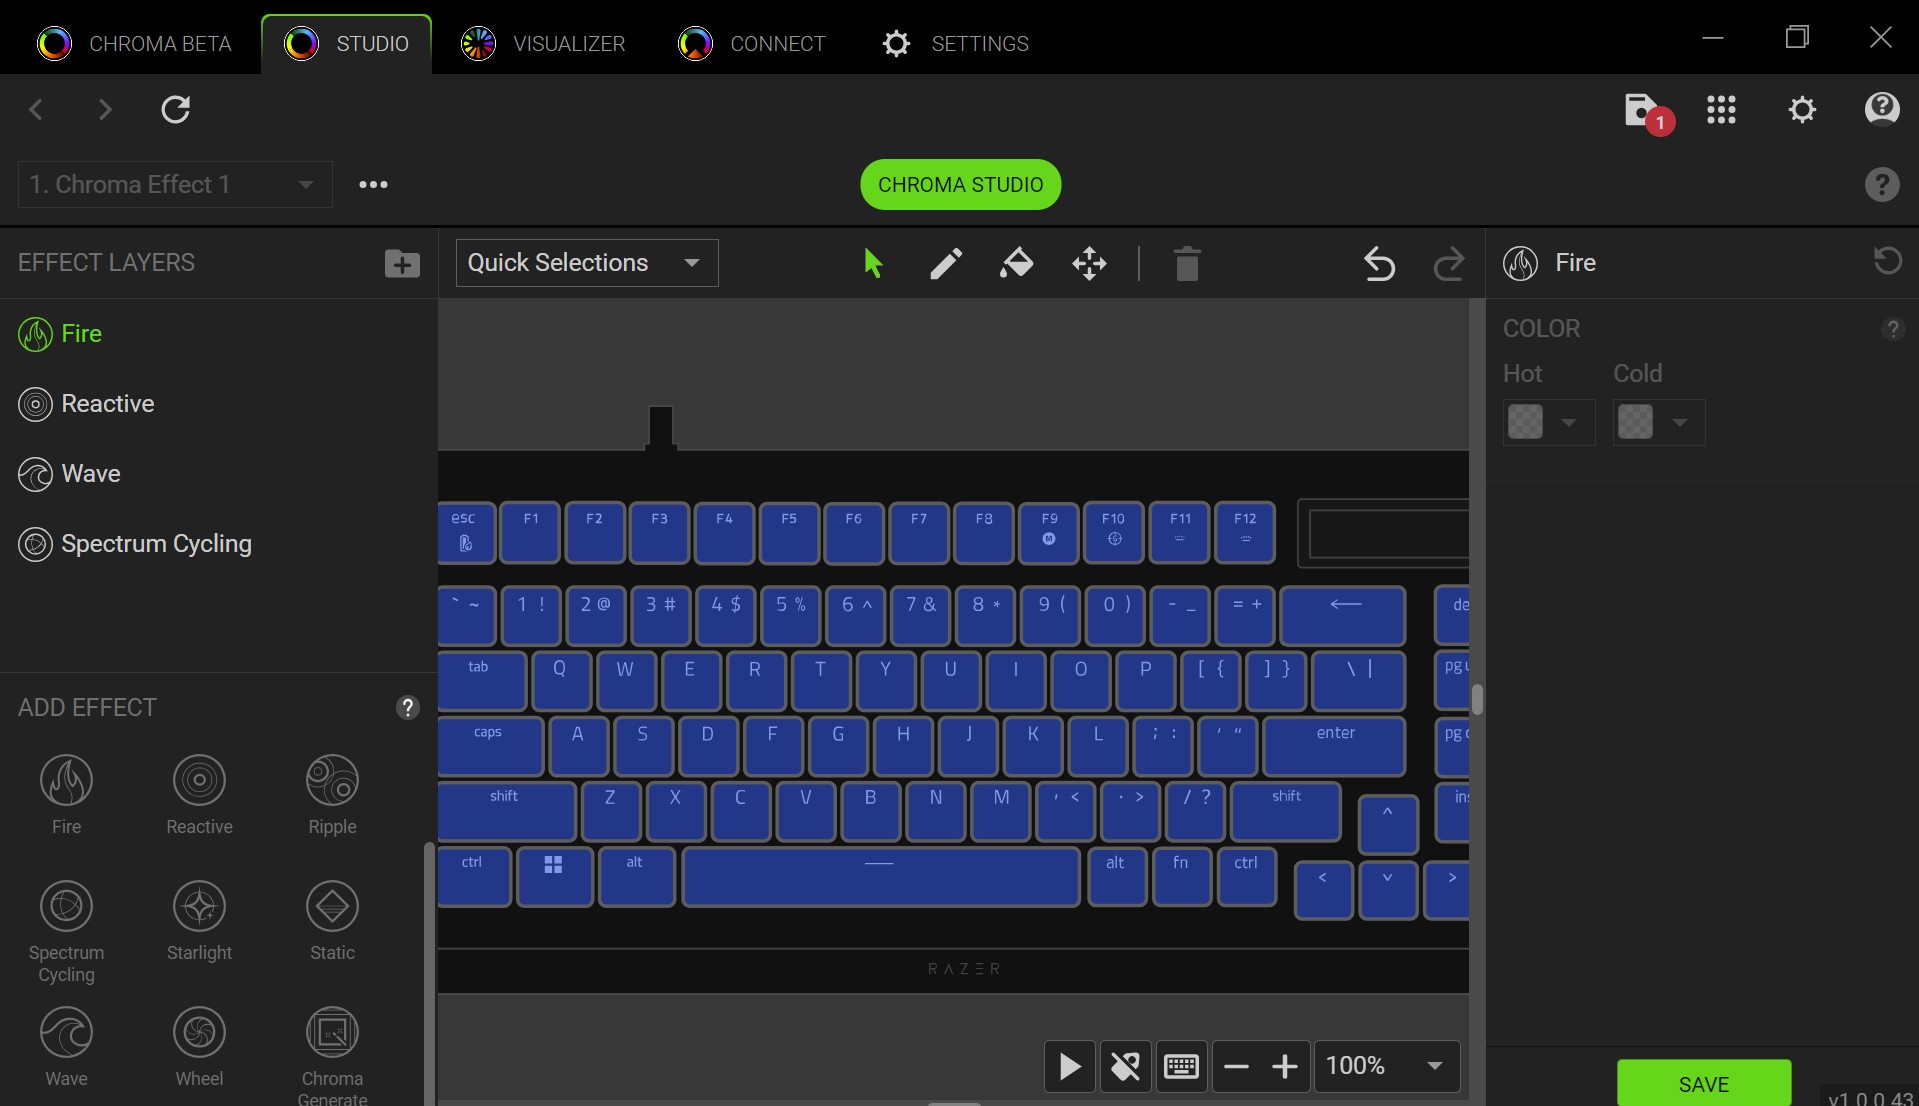Click the trash delete icon
Image resolution: width=1919 pixels, height=1106 pixels.
click(1186, 264)
